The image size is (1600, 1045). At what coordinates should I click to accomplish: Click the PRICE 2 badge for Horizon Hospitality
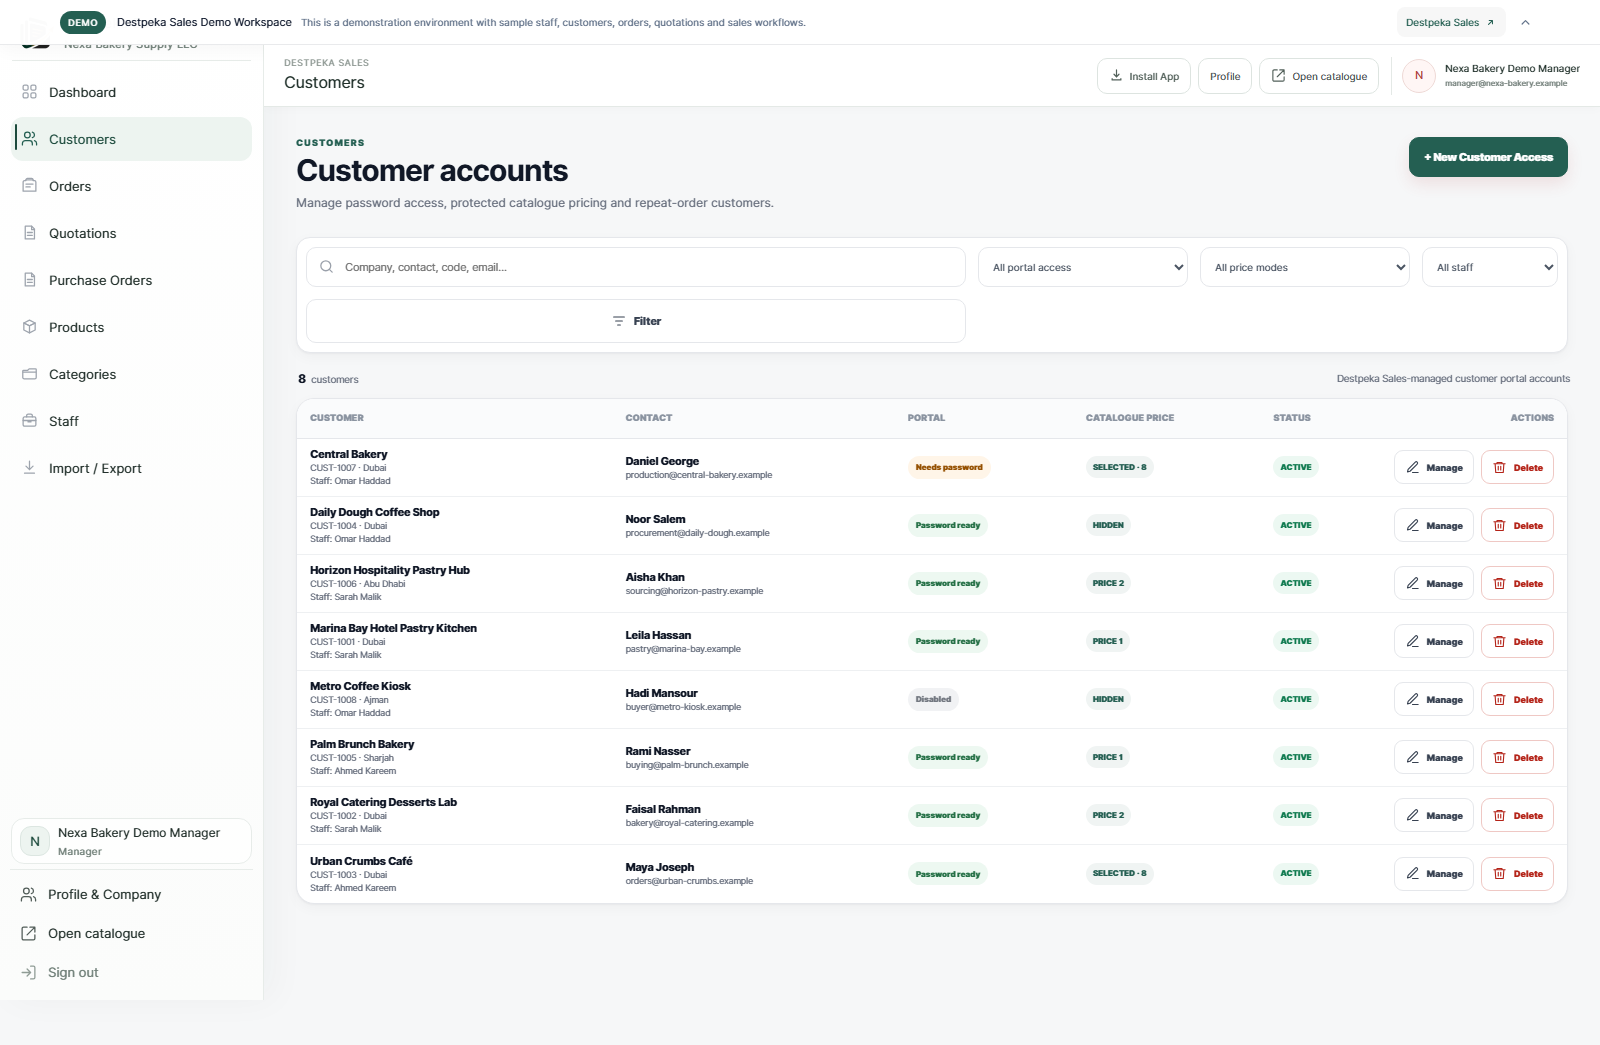[1108, 583]
